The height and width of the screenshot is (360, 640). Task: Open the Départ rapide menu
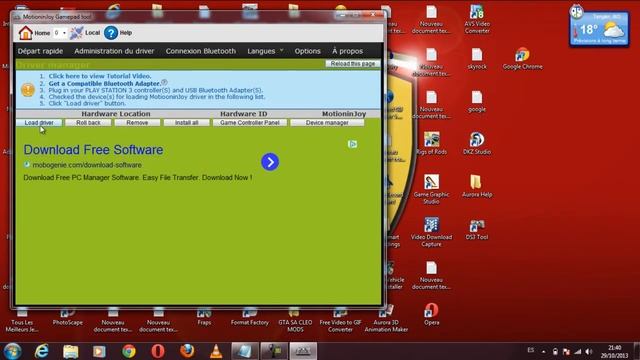click(x=40, y=51)
